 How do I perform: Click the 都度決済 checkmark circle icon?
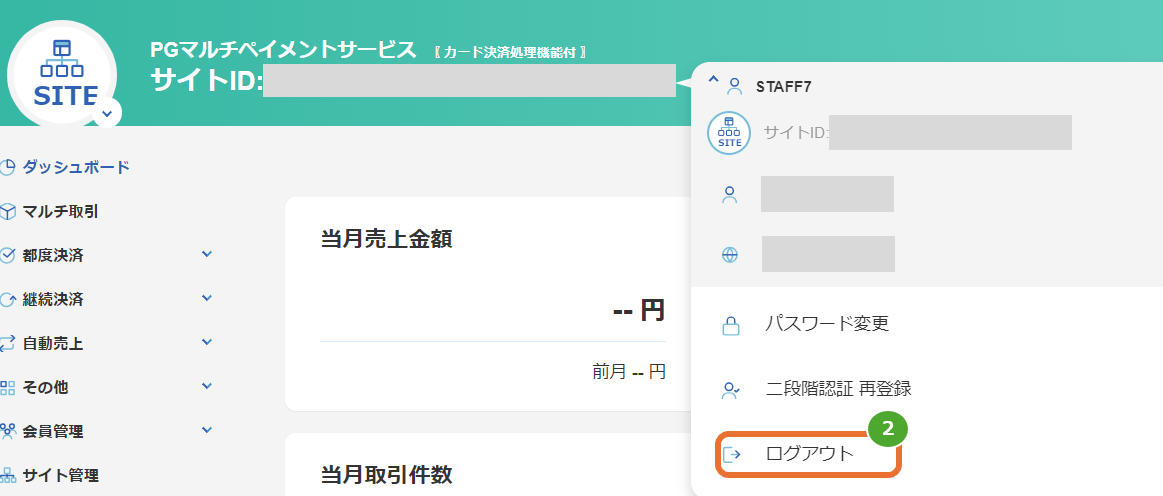coord(8,256)
